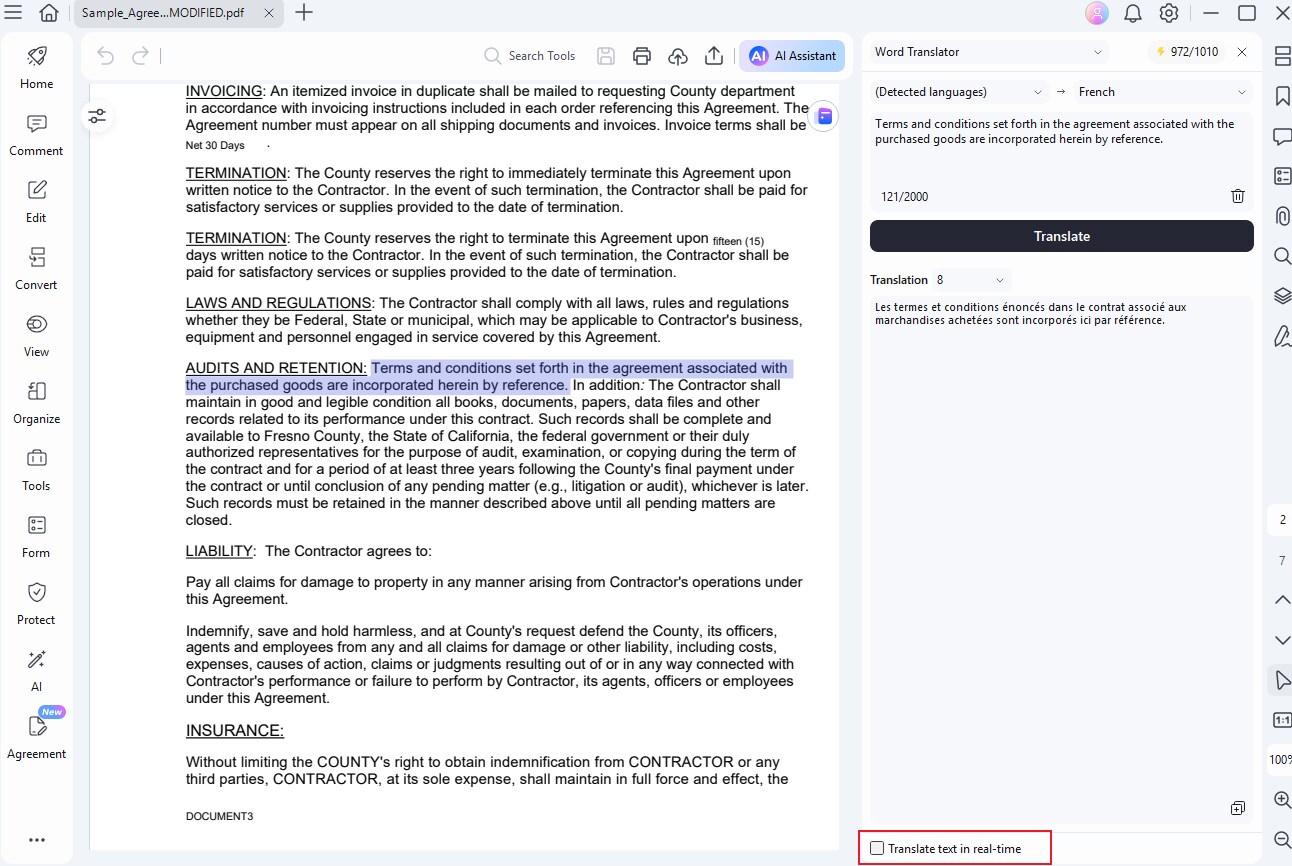The image size is (1292, 866).
Task: Click the INVOICING heading
Action: [224, 91]
